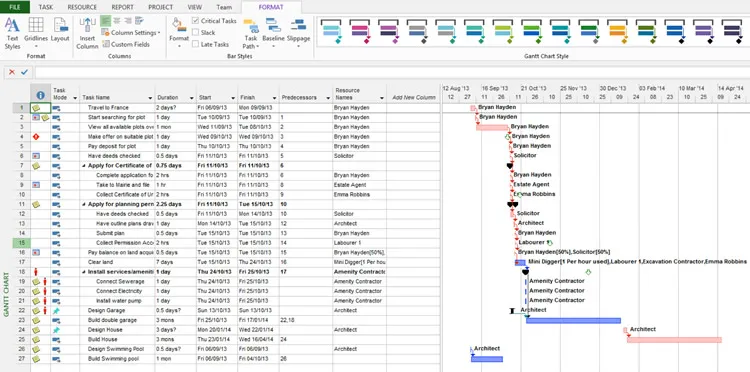Enable the Late Tasks checkbox
This screenshot has width=750, height=372.
196,44
